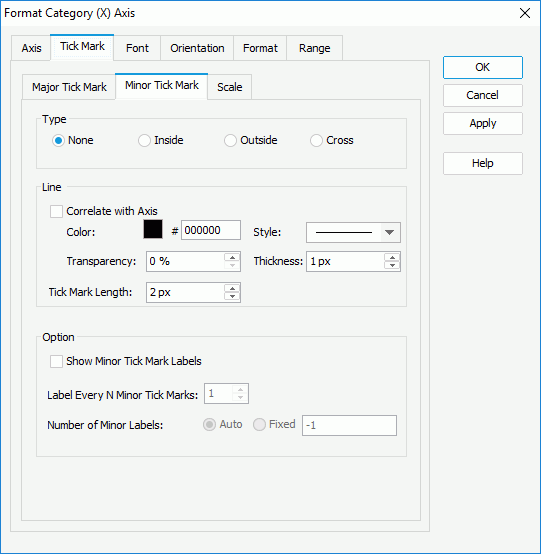Select the Tick Mark tab
Viewport: 541px width, 554px height.
point(82,47)
